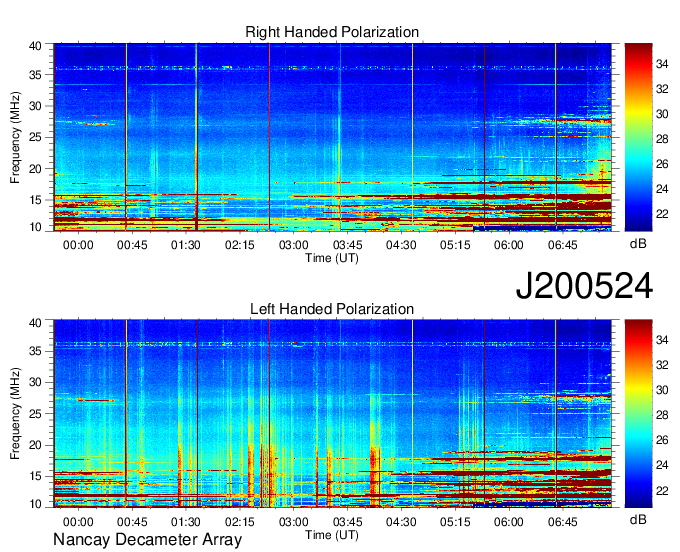Screen dimensions: 680x552
Task: Click the "Right Handed Polarization" plot title
Action: (332, 32)
